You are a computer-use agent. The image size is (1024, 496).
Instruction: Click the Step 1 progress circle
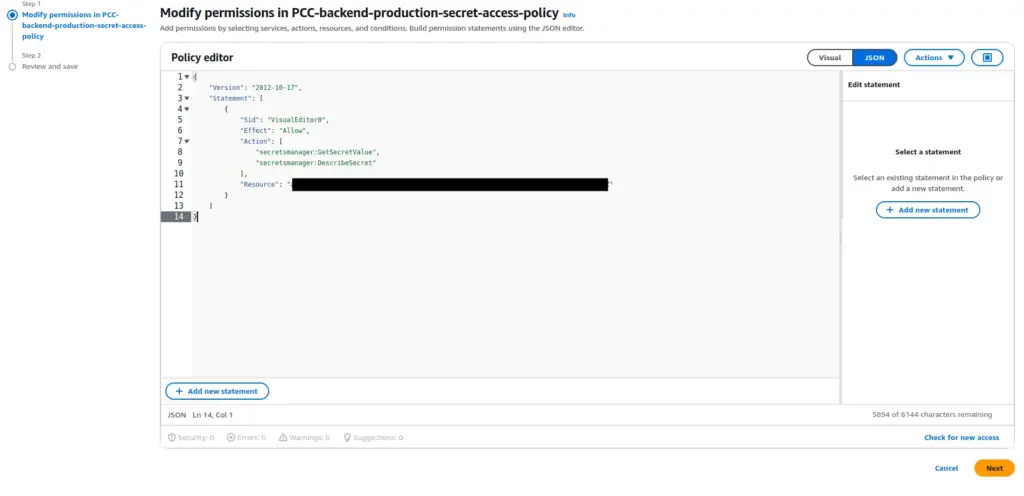[12, 15]
